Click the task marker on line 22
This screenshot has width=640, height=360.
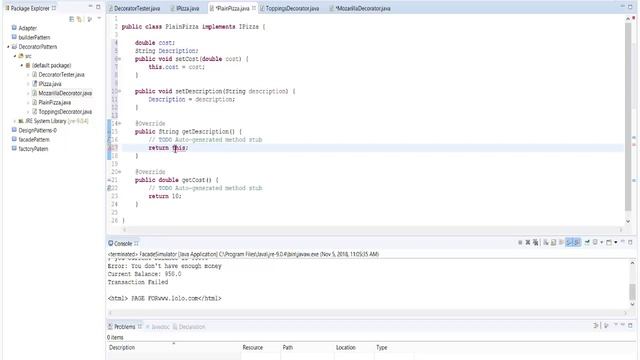[x=109, y=188]
